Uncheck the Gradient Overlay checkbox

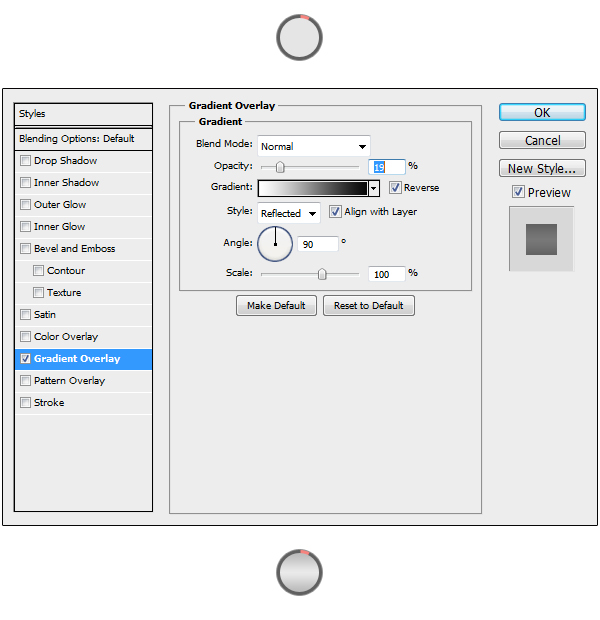point(25,359)
